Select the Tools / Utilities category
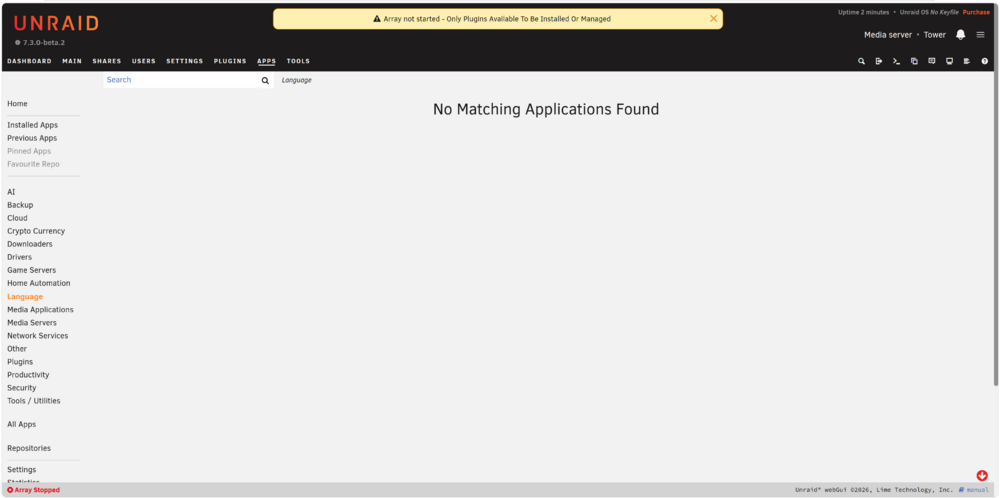 (x=34, y=401)
